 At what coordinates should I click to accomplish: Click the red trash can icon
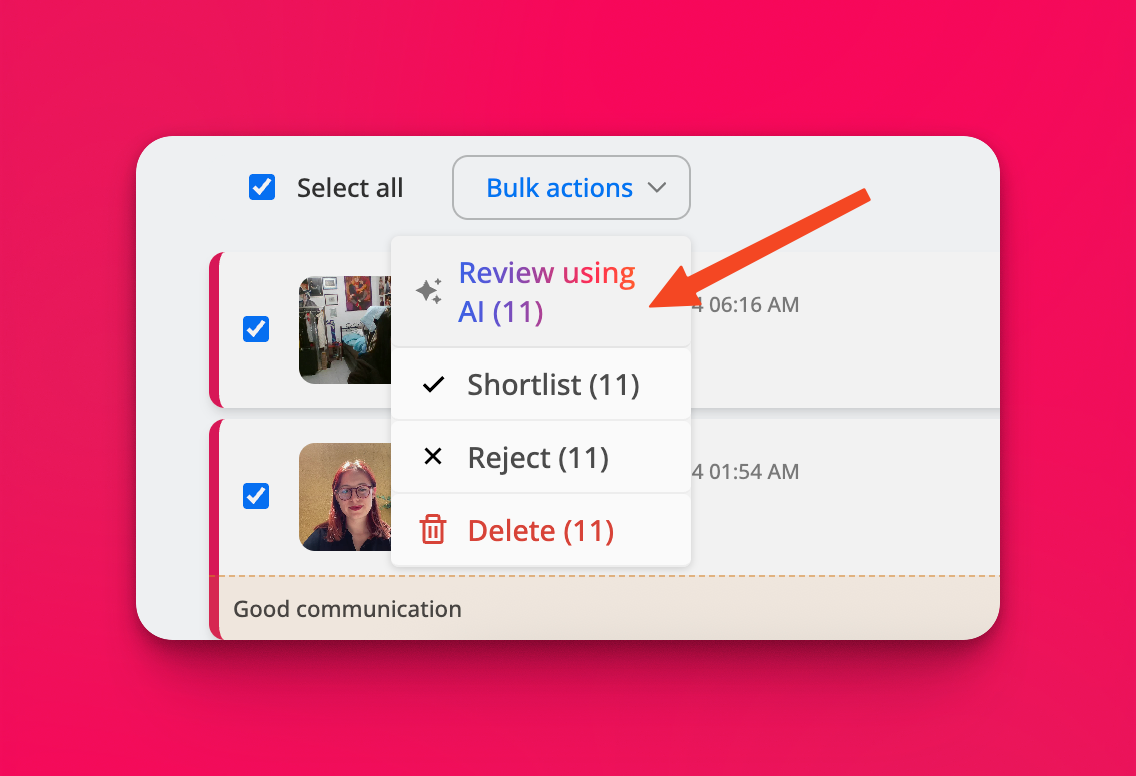point(433,530)
